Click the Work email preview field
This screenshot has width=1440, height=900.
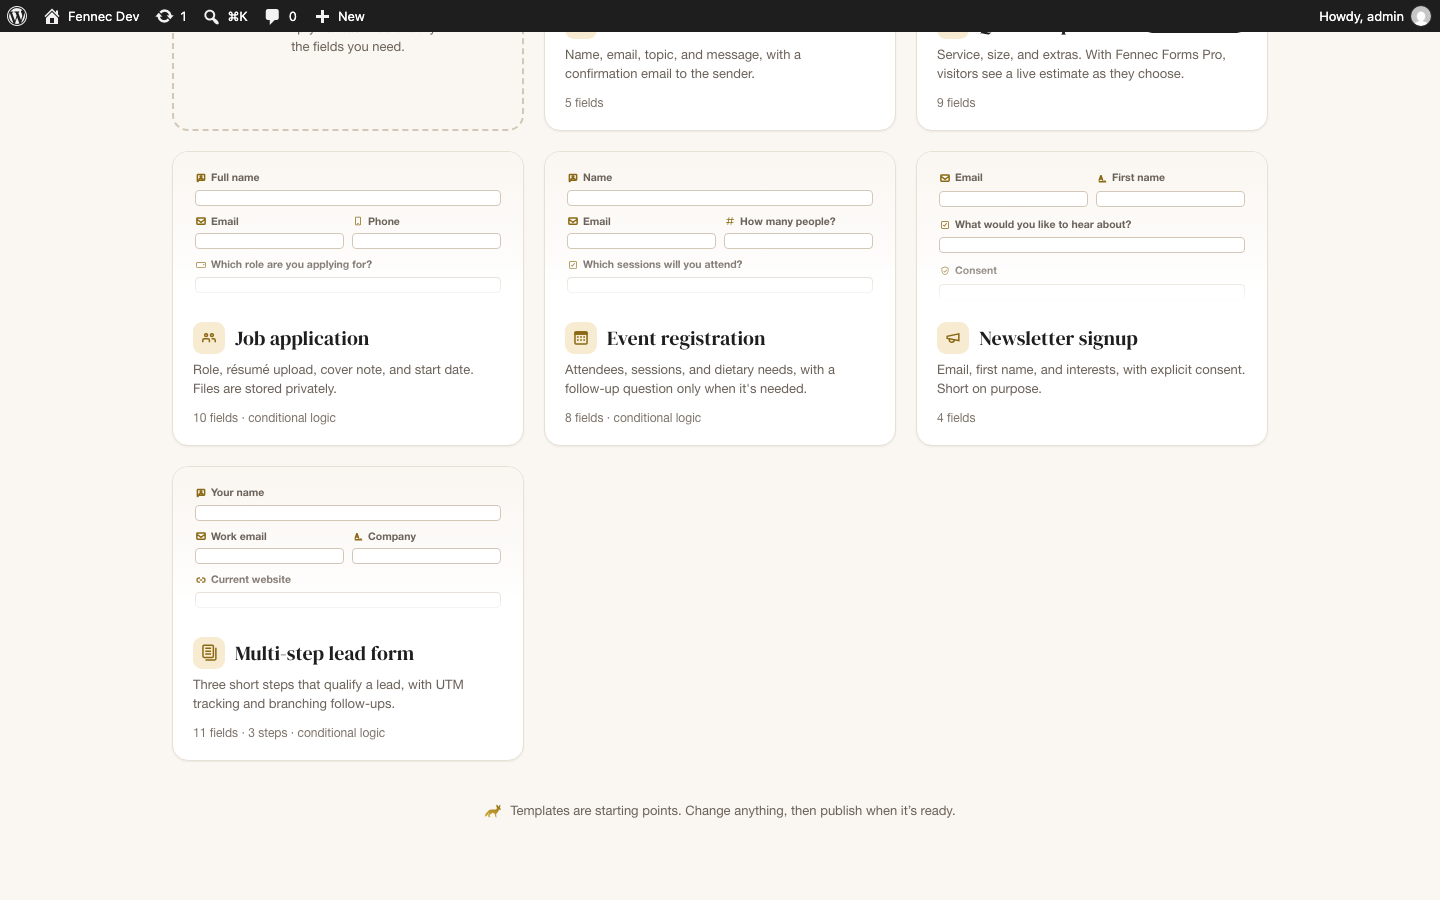click(x=269, y=556)
